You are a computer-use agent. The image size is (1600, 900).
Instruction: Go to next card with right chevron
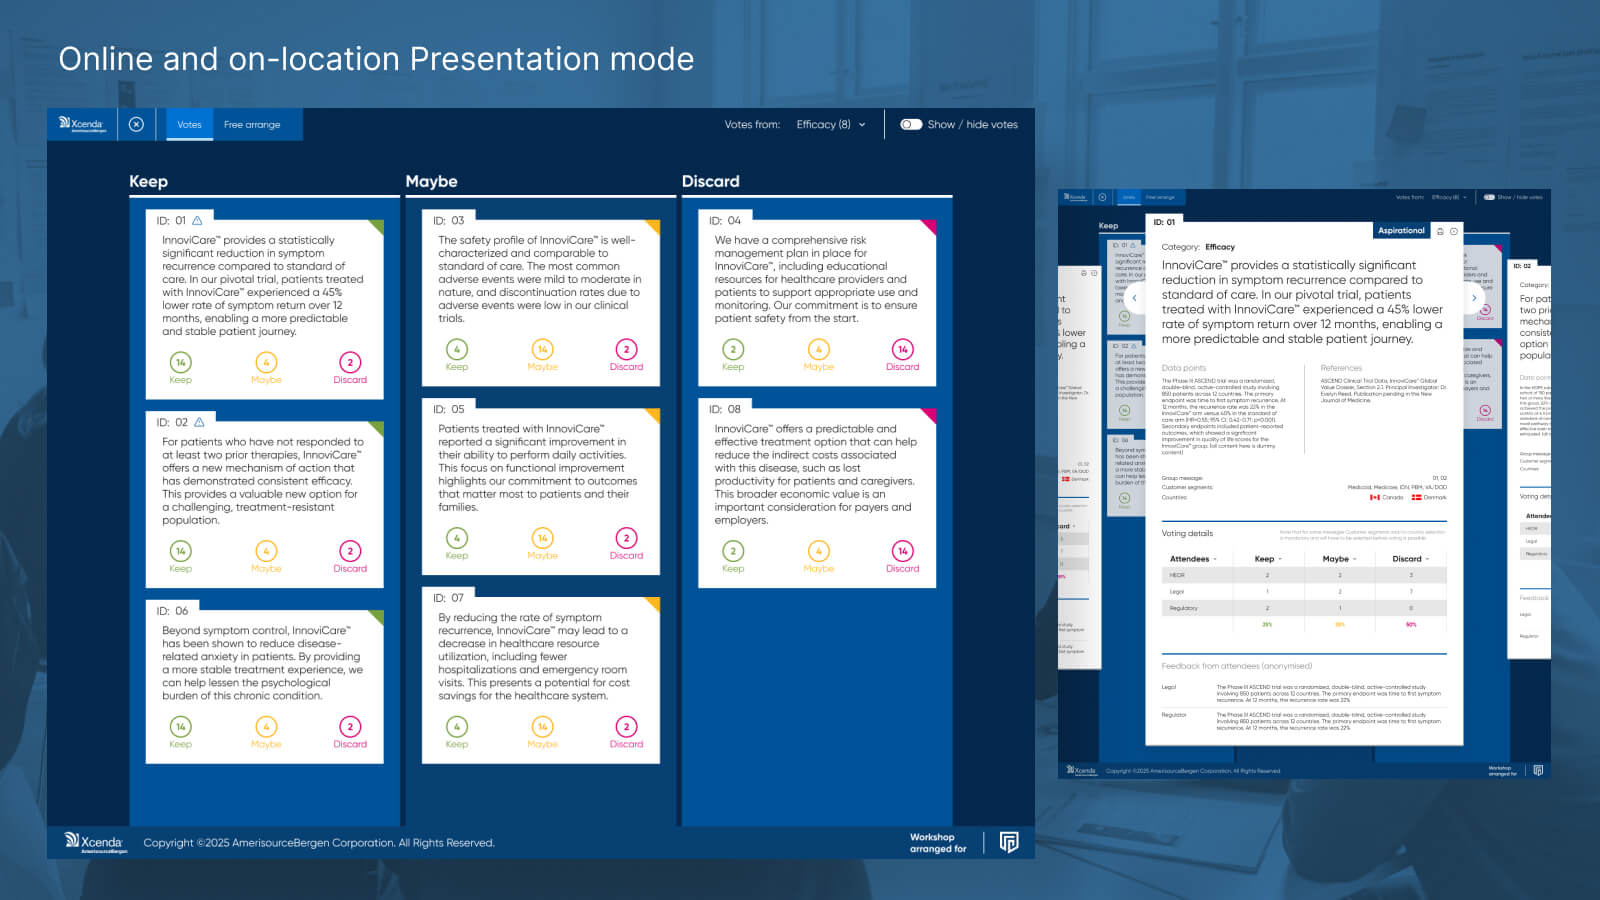pos(1474,298)
